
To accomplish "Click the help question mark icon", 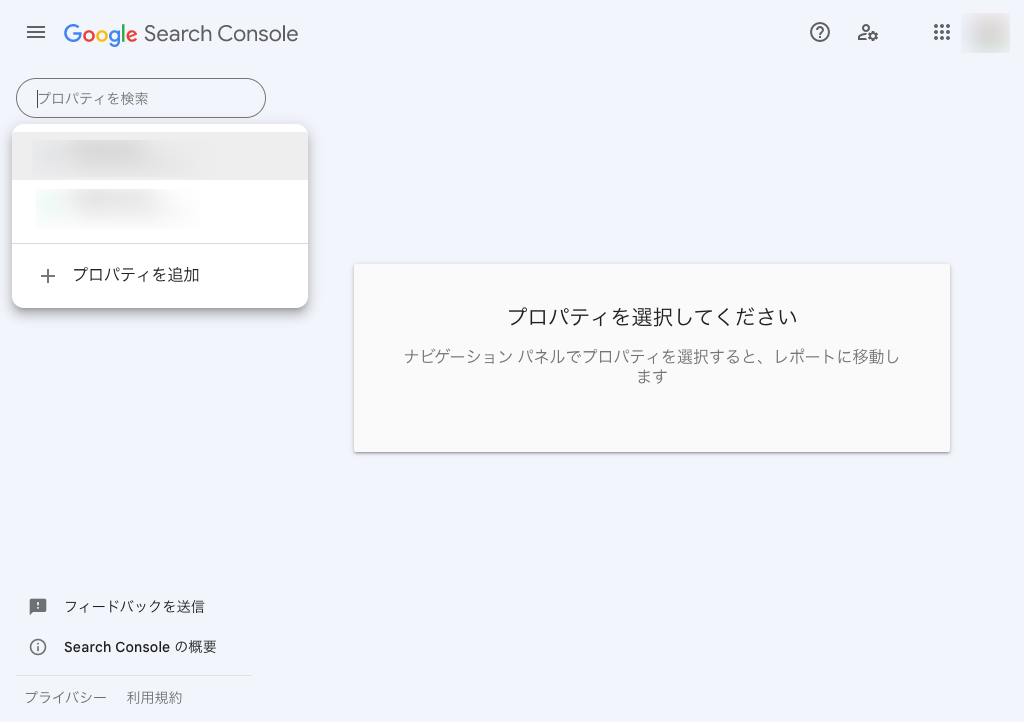I will point(820,33).
